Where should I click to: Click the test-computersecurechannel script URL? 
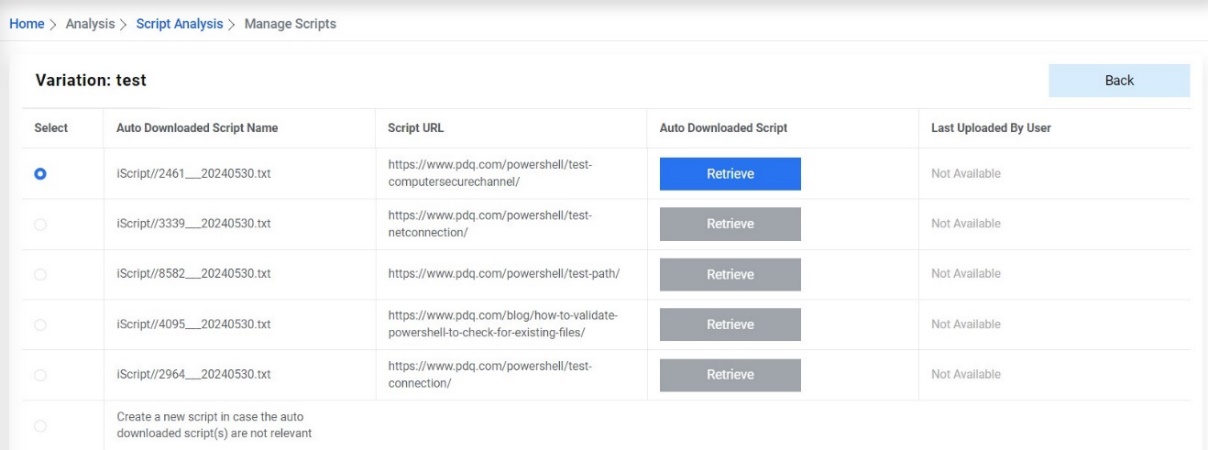click(x=491, y=174)
